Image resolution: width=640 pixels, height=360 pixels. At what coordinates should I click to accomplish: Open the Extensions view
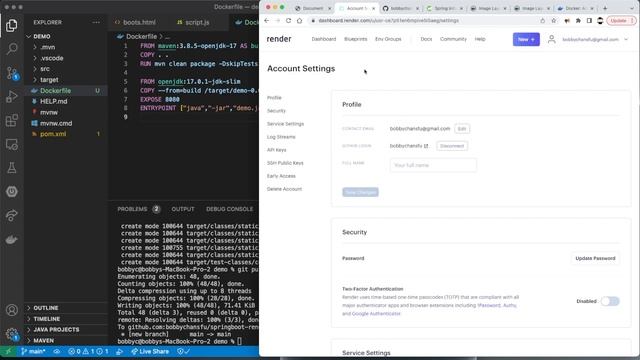pos(11,120)
